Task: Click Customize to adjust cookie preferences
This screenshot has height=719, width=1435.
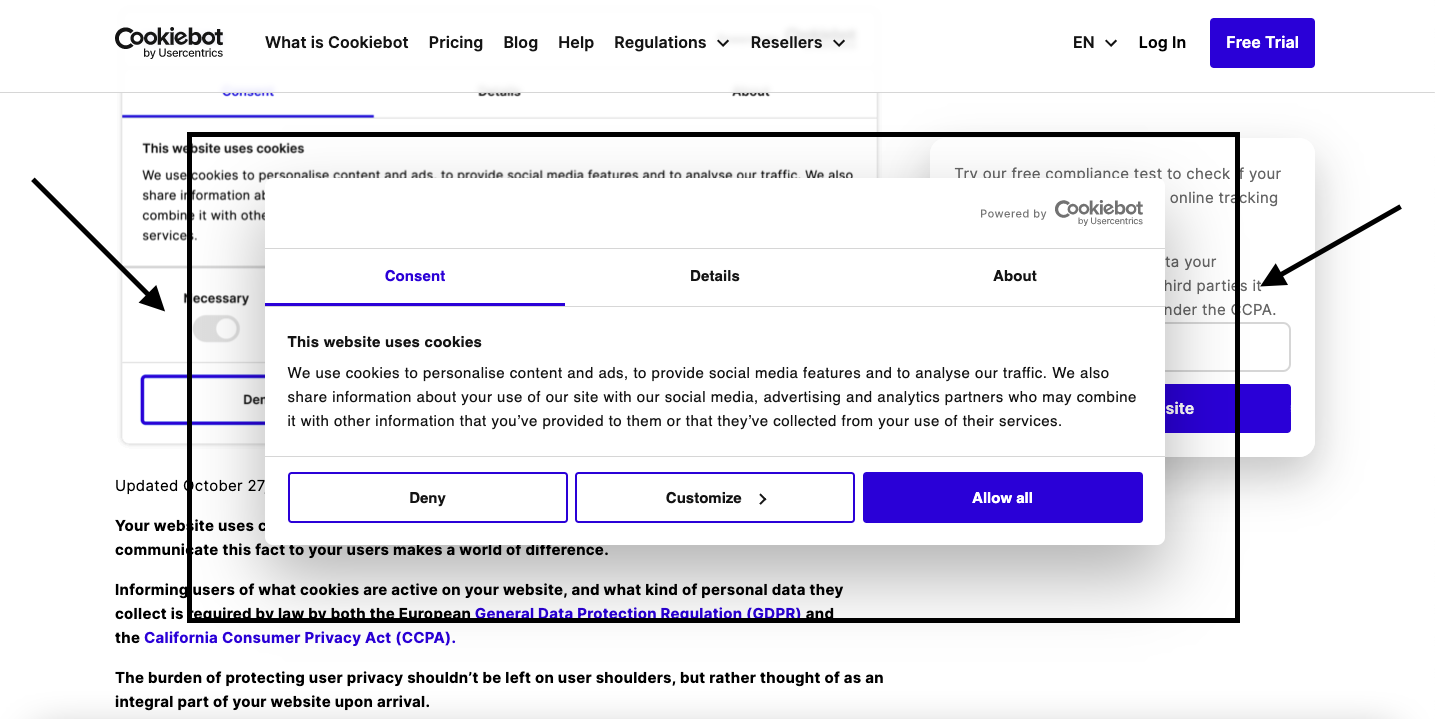Action: (715, 497)
